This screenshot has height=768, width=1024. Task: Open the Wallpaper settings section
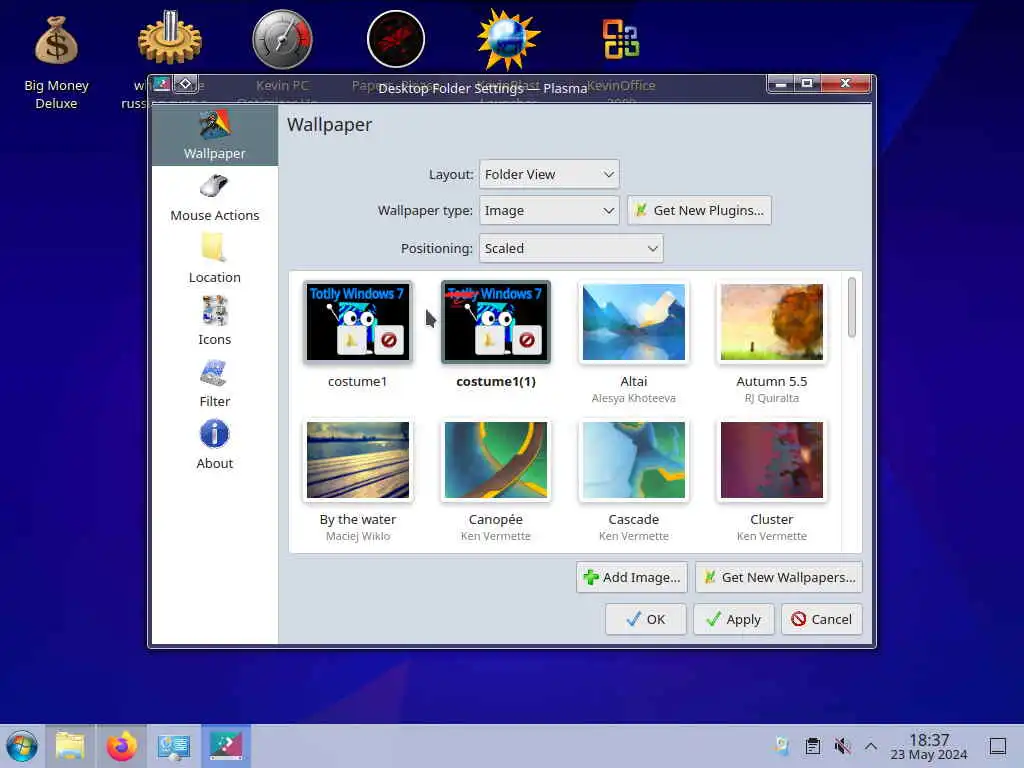point(214,135)
